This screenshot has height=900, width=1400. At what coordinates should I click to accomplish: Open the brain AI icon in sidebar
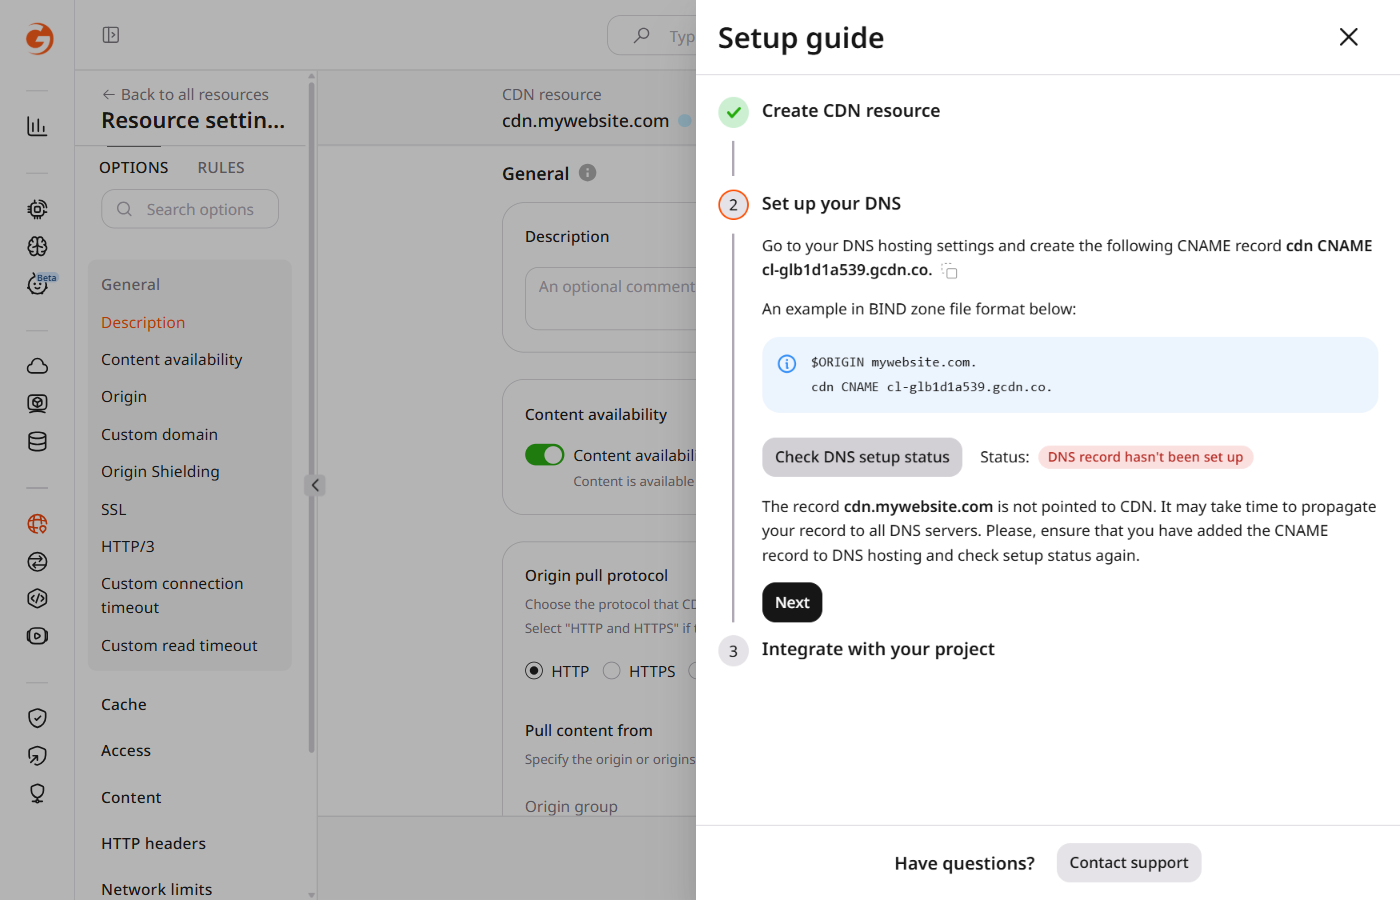[x=37, y=246]
